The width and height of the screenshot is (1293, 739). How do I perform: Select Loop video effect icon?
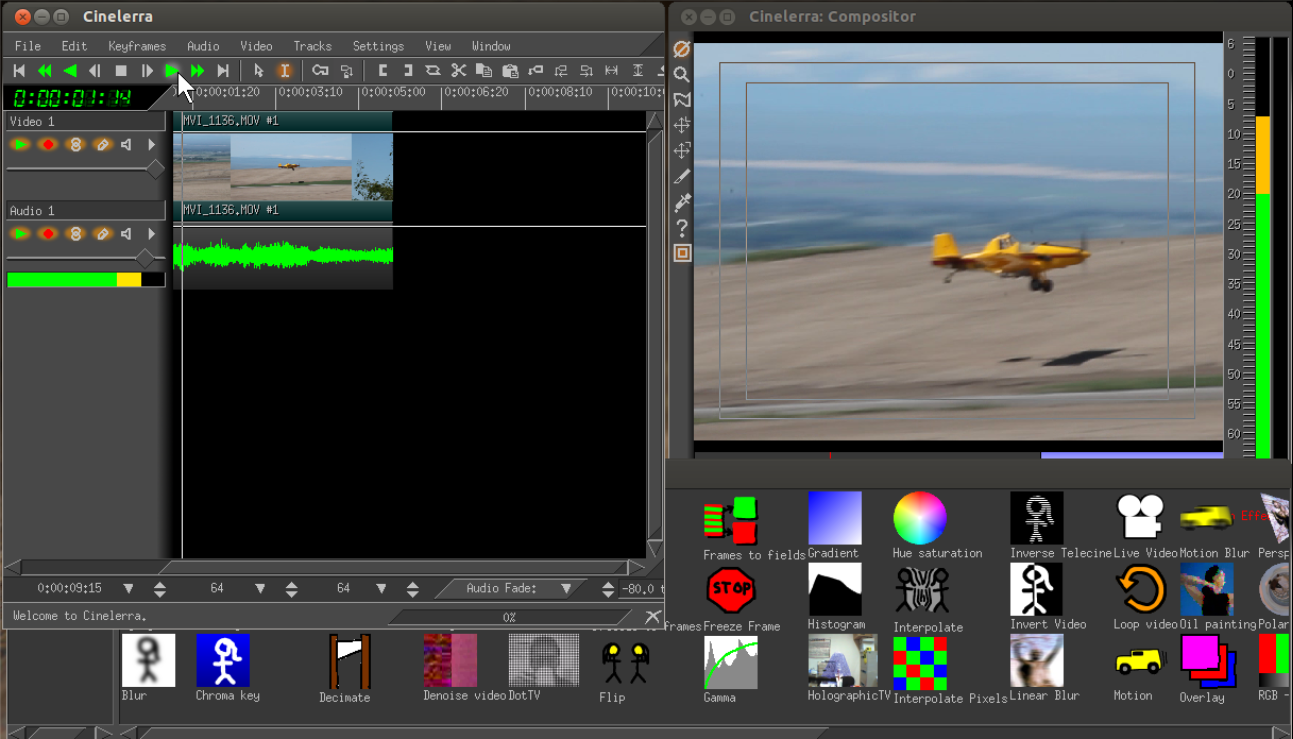pos(1142,589)
